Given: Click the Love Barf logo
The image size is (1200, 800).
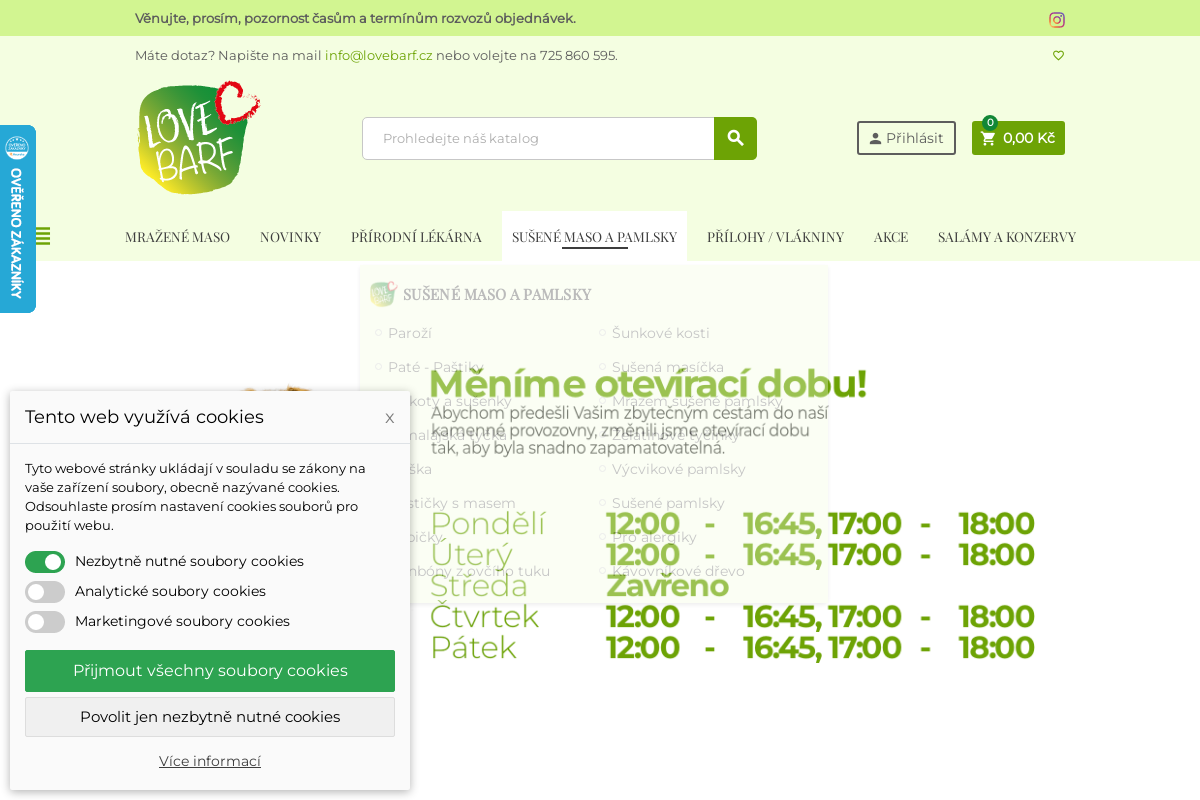Looking at the screenshot, I should pos(198,138).
